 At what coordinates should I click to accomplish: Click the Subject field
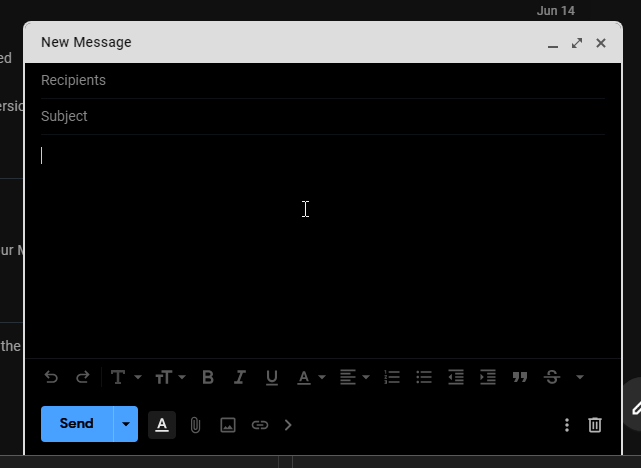(x=323, y=116)
